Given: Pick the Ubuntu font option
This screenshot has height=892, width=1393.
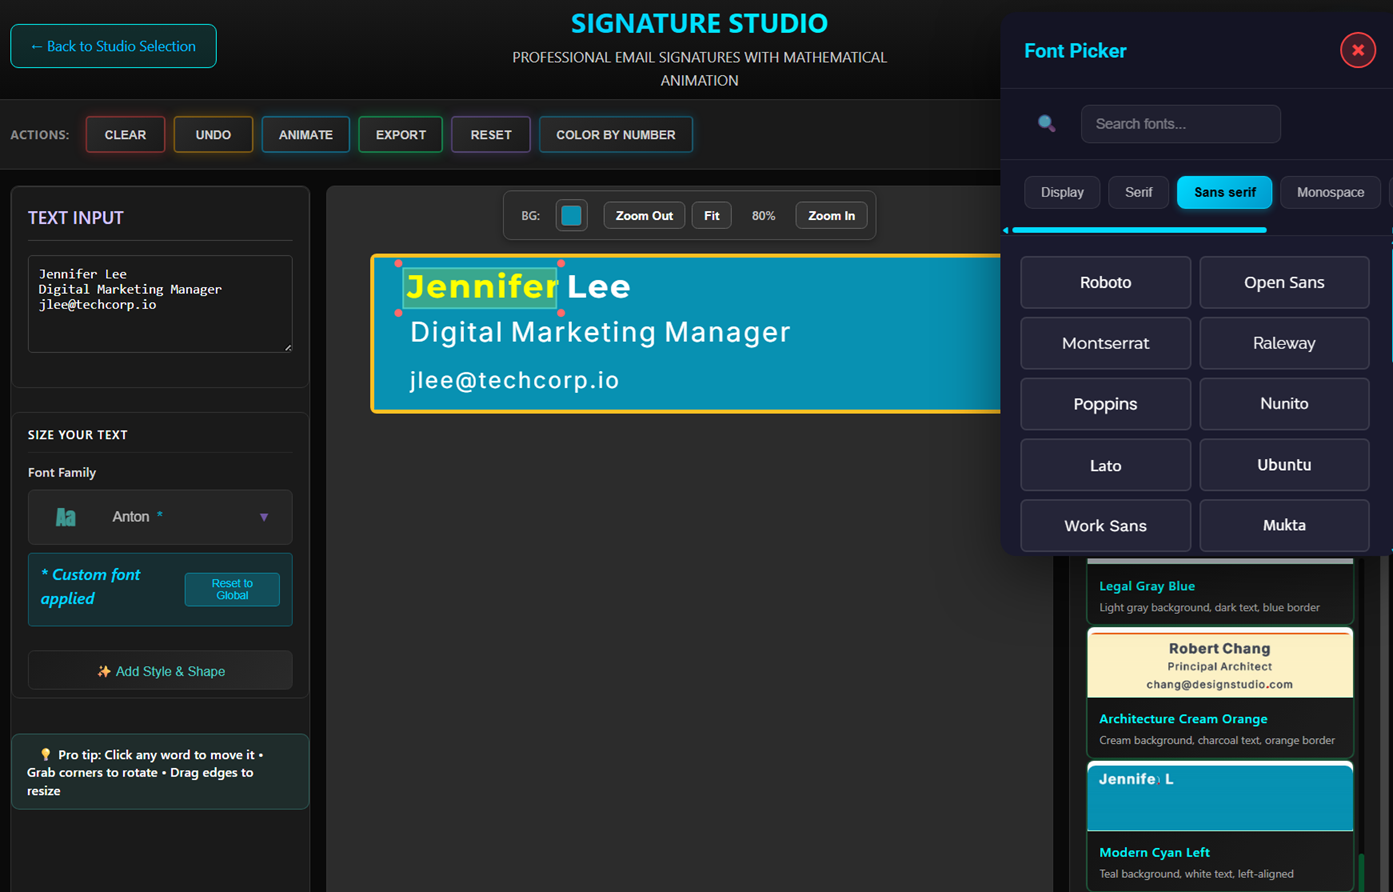Looking at the screenshot, I should (1284, 465).
